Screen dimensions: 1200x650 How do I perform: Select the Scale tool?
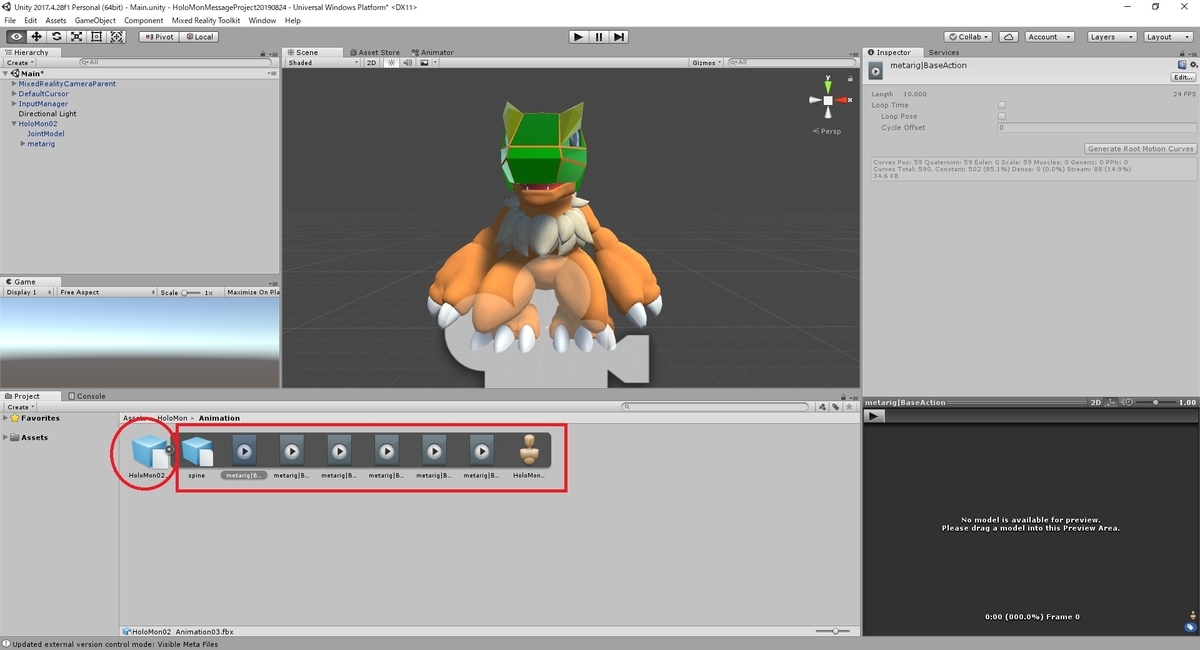pyautogui.click(x=77, y=37)
